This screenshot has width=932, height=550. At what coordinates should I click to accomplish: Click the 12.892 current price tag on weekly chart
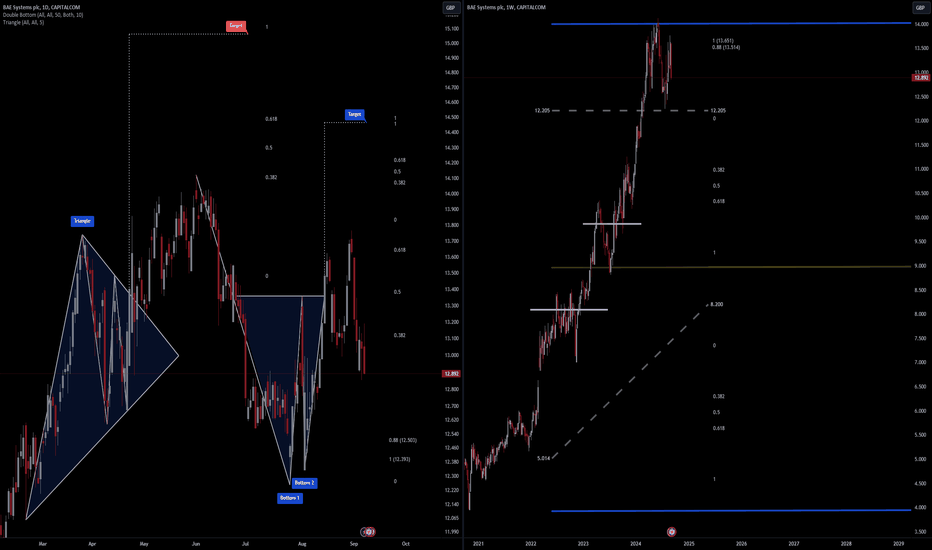click(921, 78)
